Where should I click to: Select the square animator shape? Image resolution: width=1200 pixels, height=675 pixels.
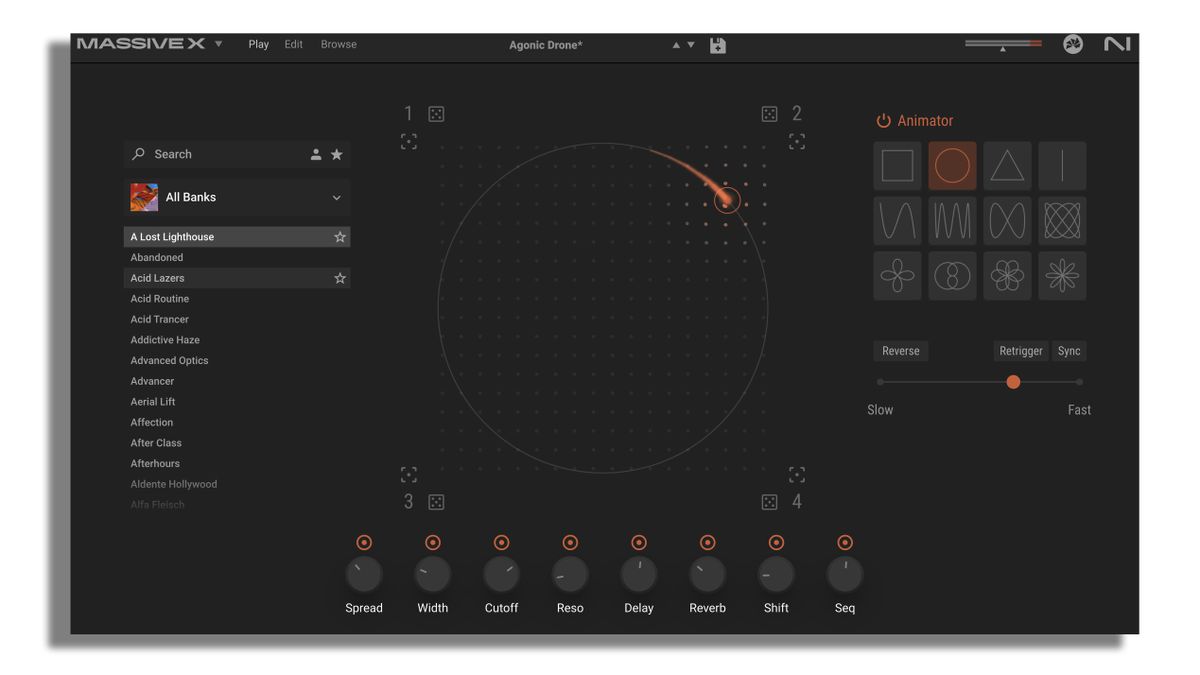897,166
